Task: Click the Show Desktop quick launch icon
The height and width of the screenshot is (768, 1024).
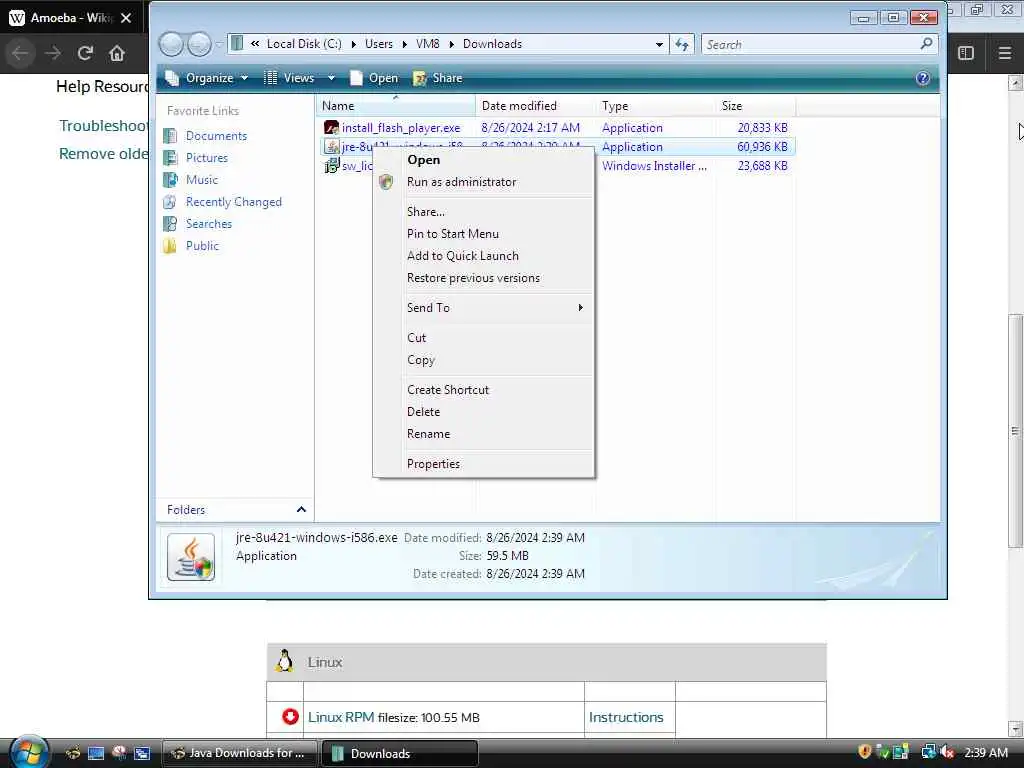Action: (x=95, y=754)
